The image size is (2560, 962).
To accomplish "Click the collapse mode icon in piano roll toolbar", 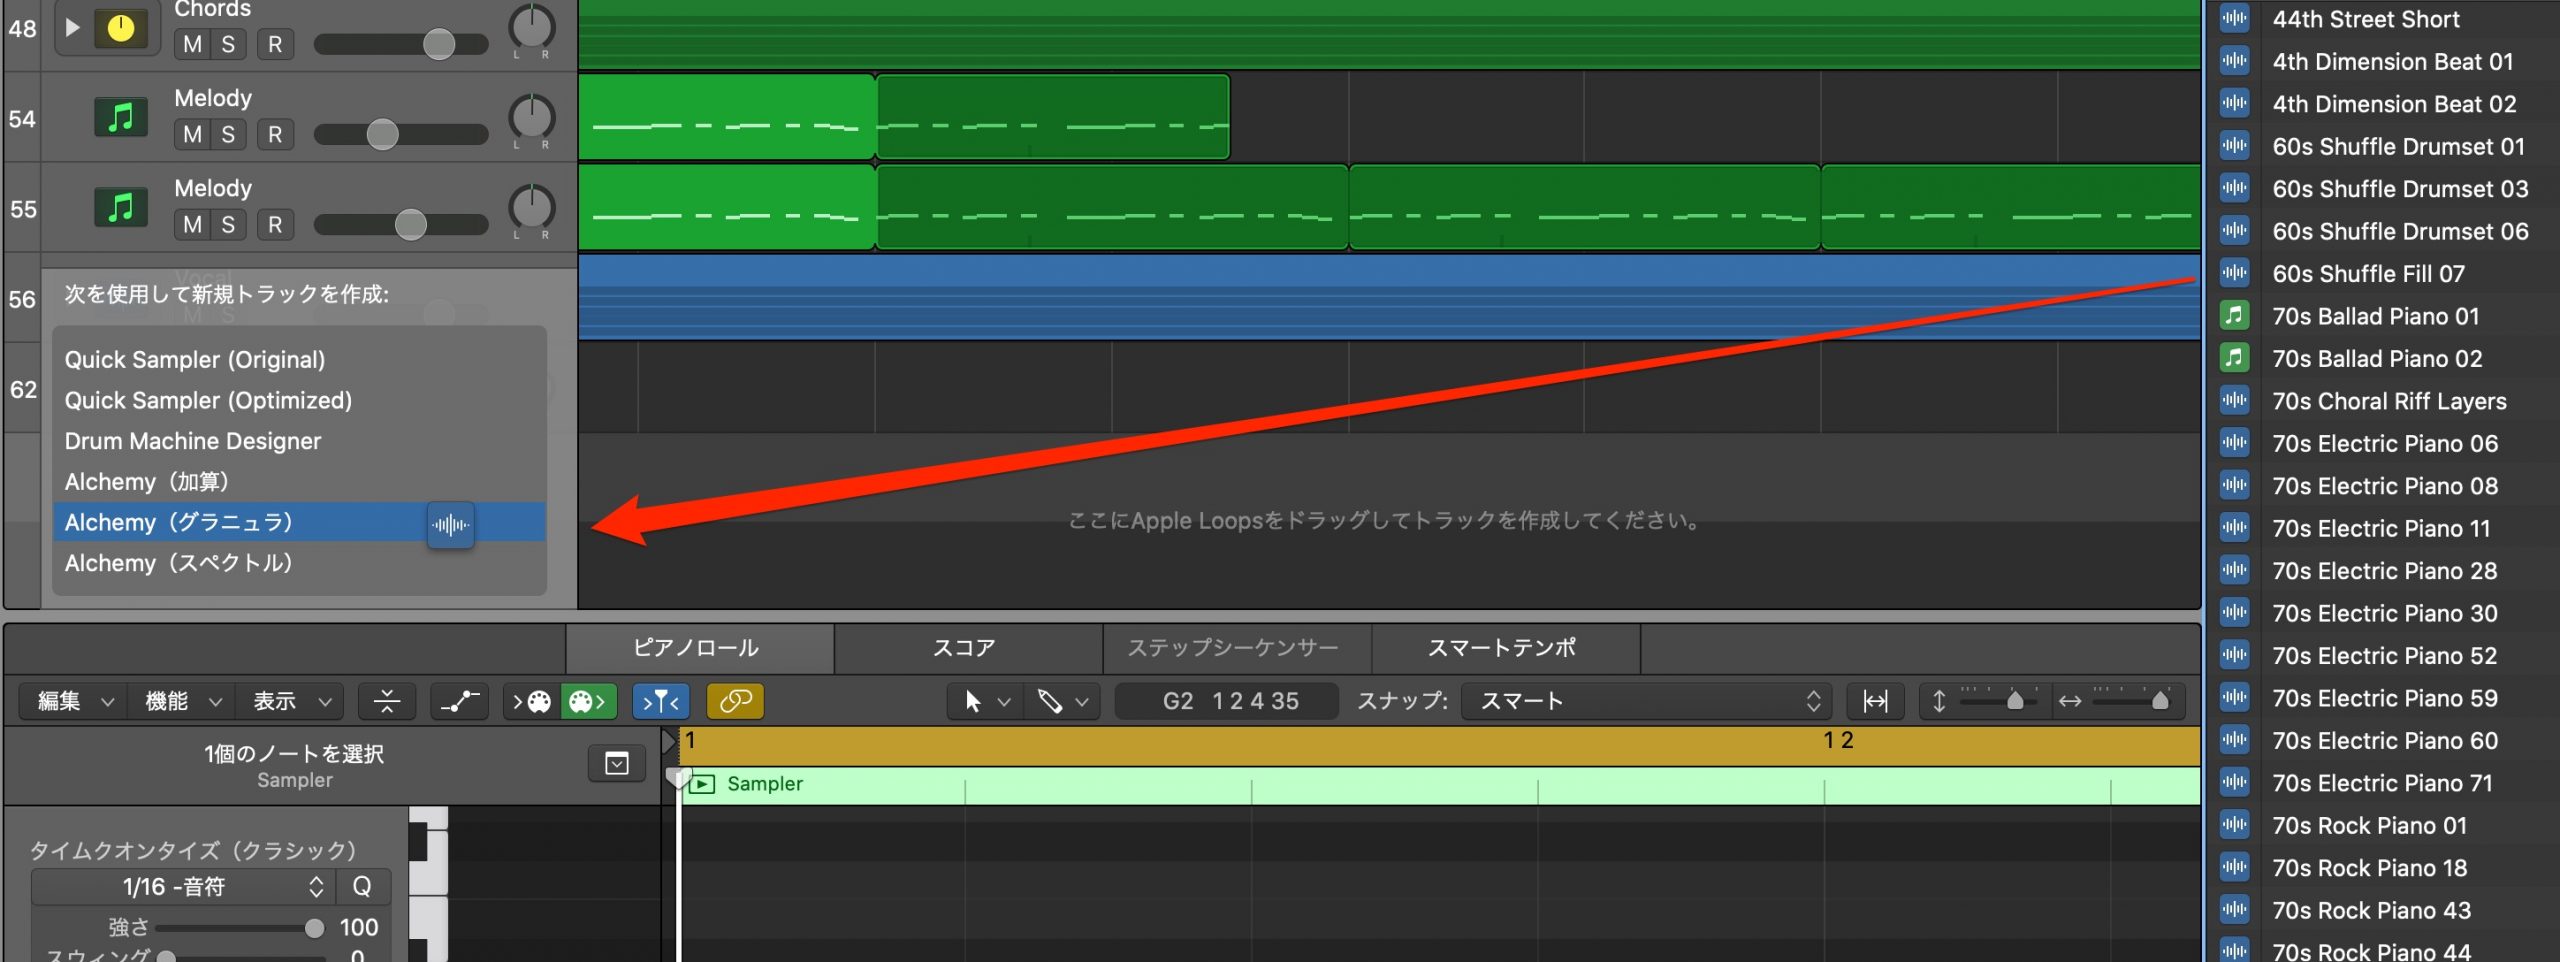I will [387, 701].
